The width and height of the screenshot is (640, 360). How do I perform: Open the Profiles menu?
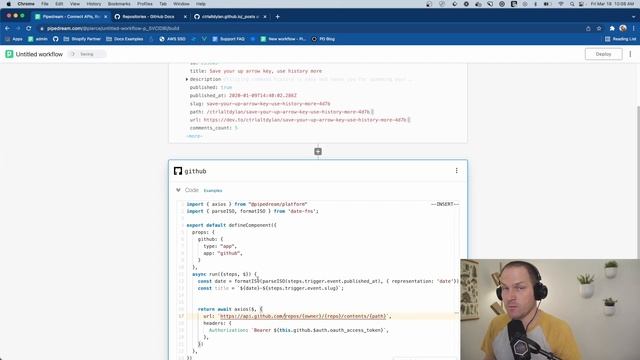coord(144,4)
